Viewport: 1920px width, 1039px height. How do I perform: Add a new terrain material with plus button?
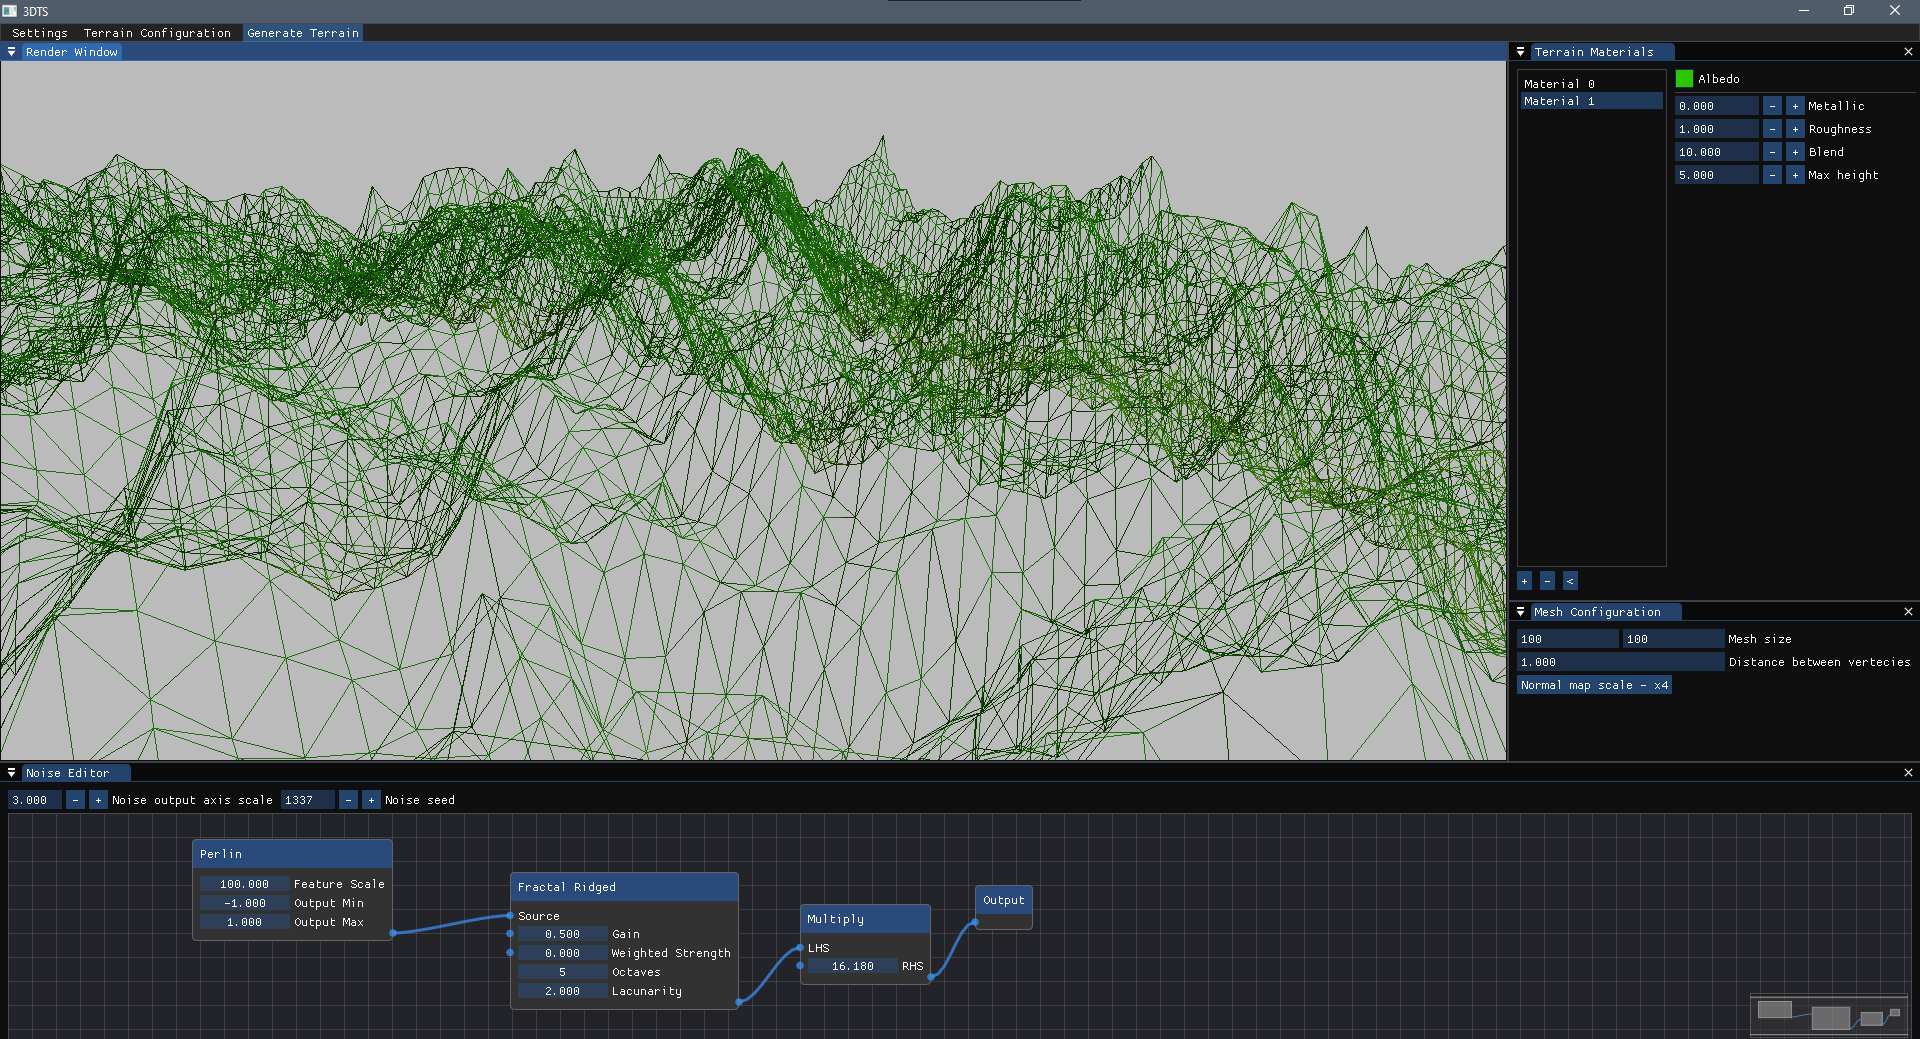[x=1525, y=581]
